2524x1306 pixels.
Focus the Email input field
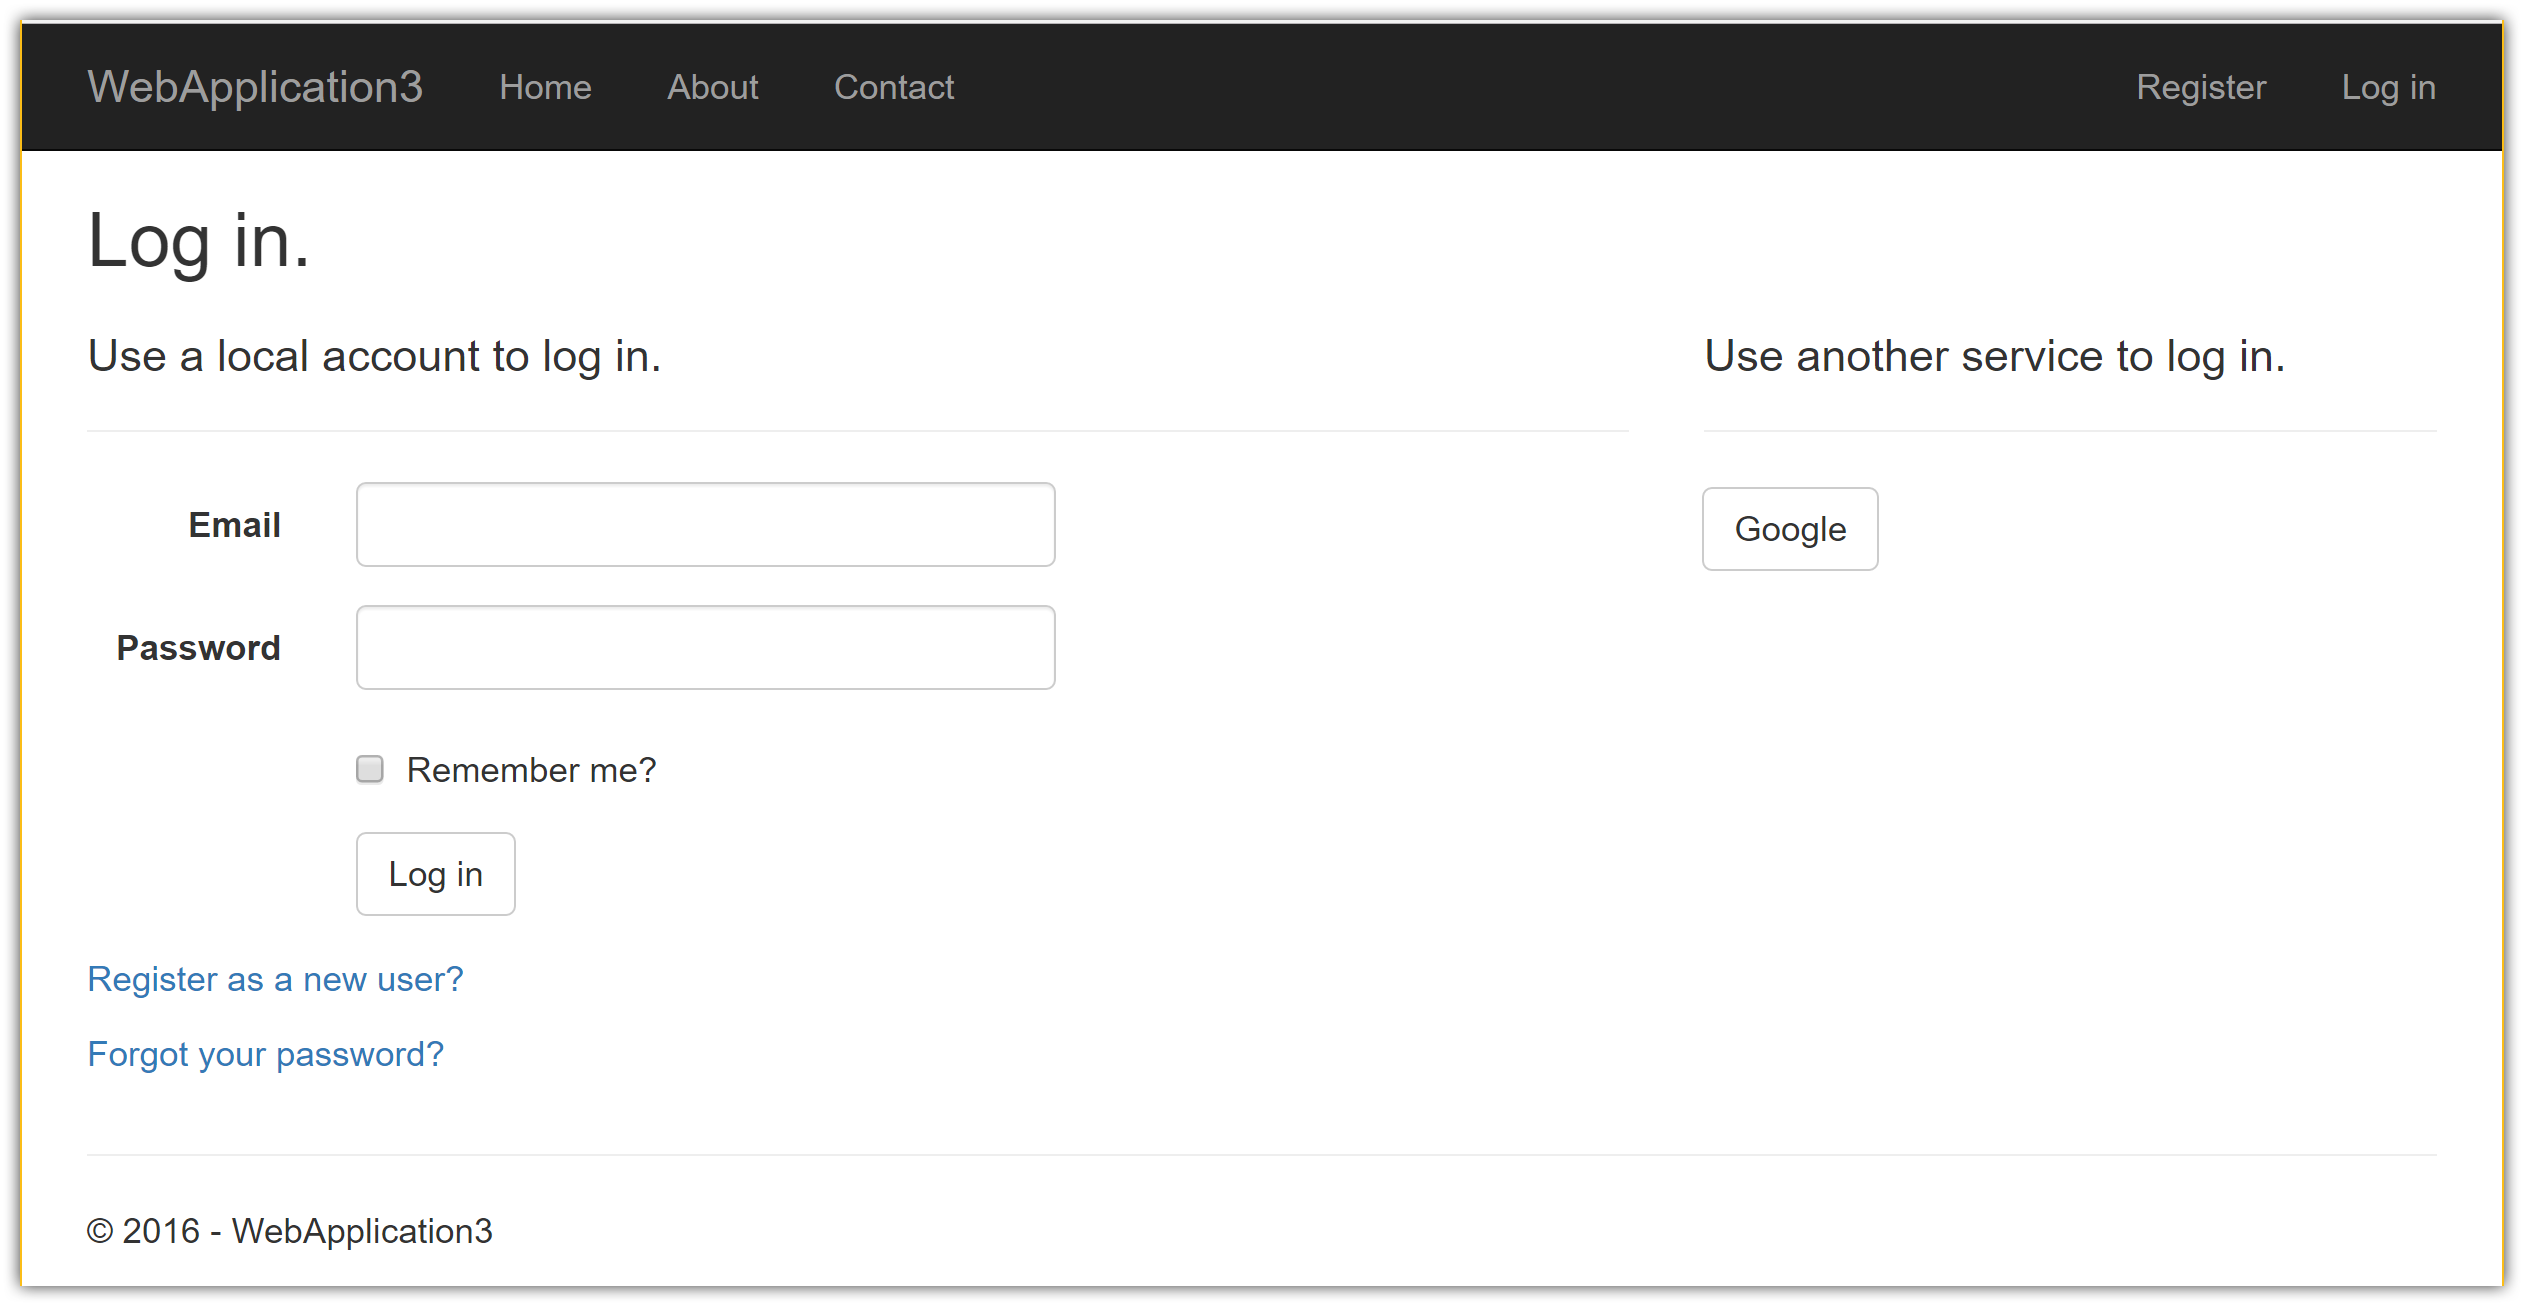[x=705, y=525]
